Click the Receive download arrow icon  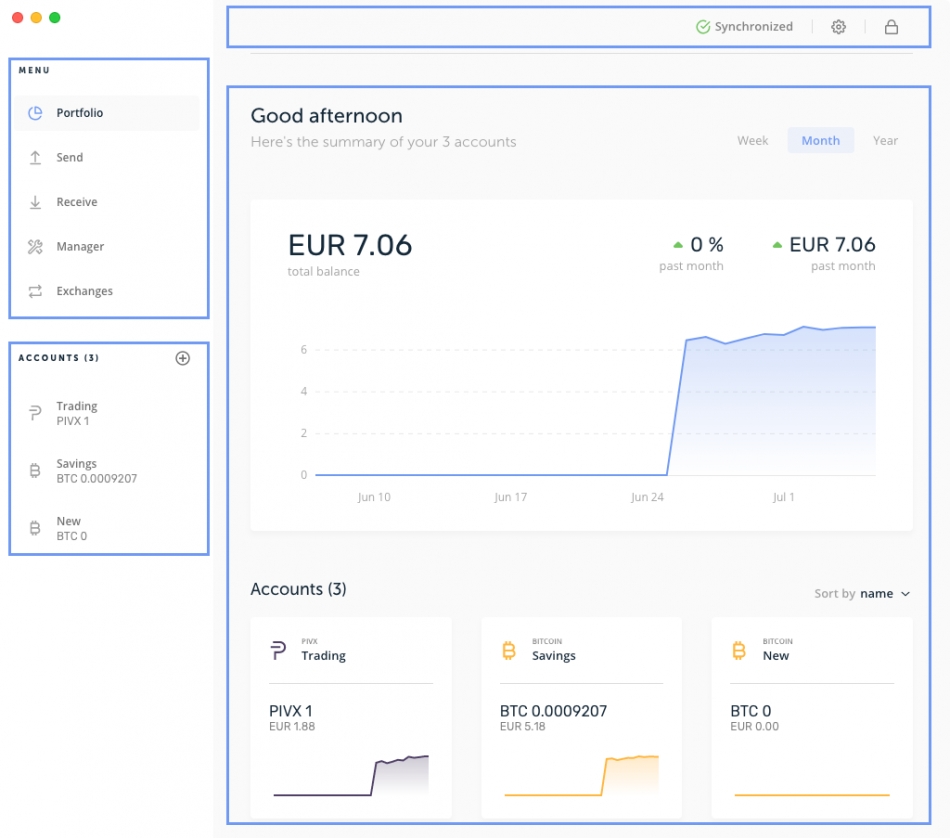tap(35, 202)
